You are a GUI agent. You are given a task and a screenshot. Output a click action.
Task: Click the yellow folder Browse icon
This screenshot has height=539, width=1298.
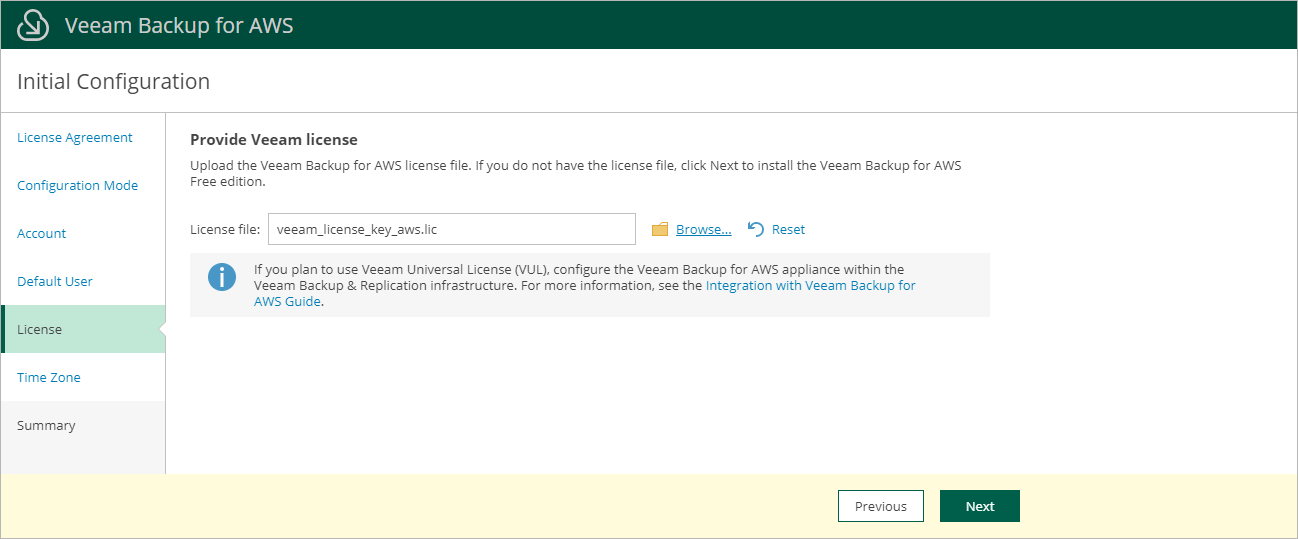(659, 230)
